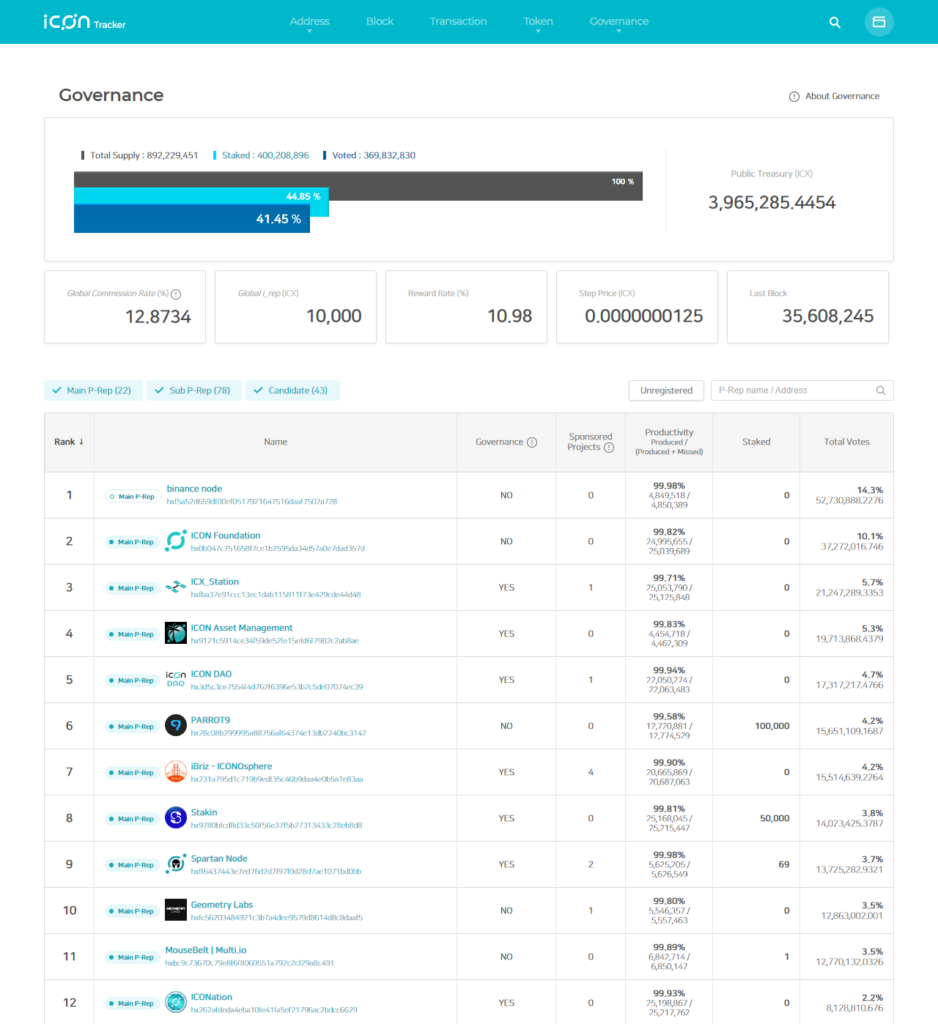Click Staked column header
The height and width of the screenshot is (1024, 938).
(756, 442)
